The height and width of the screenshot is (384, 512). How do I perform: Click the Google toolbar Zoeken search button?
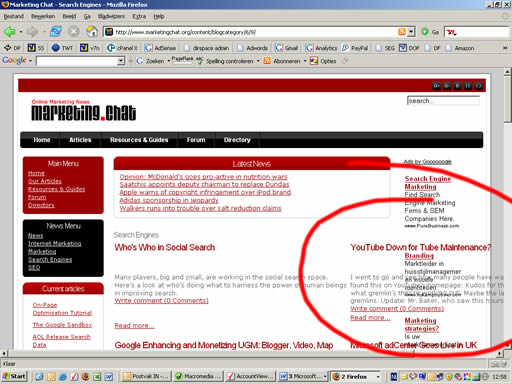point(150,61)
